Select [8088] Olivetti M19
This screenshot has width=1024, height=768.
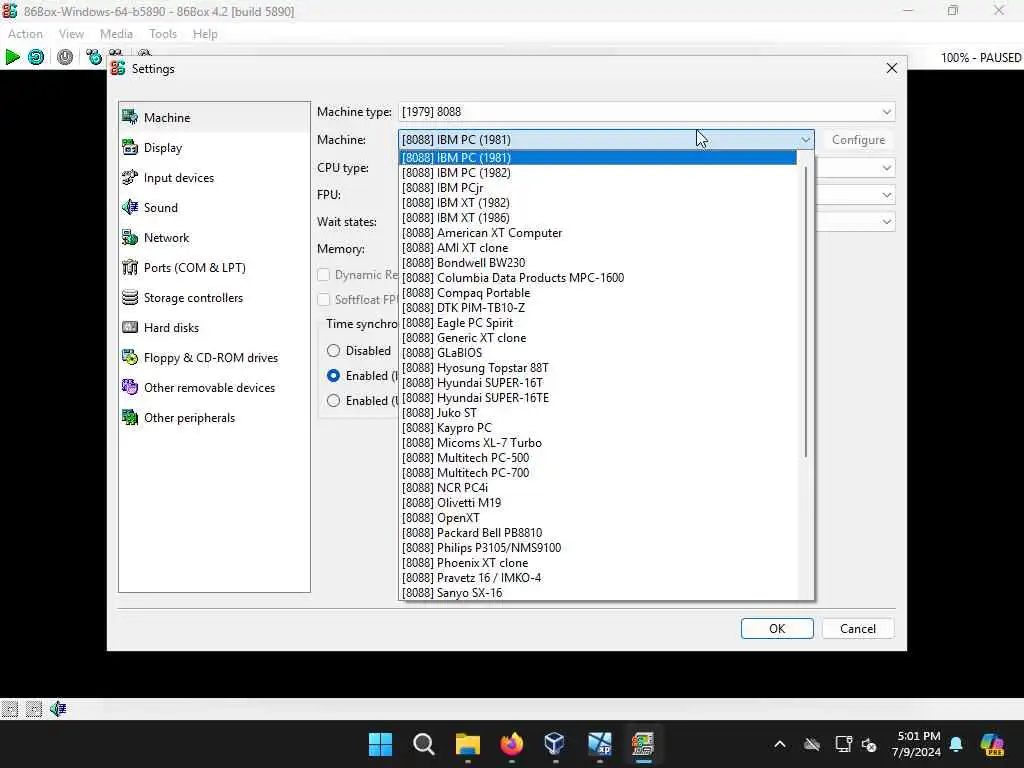click(598, 503)
